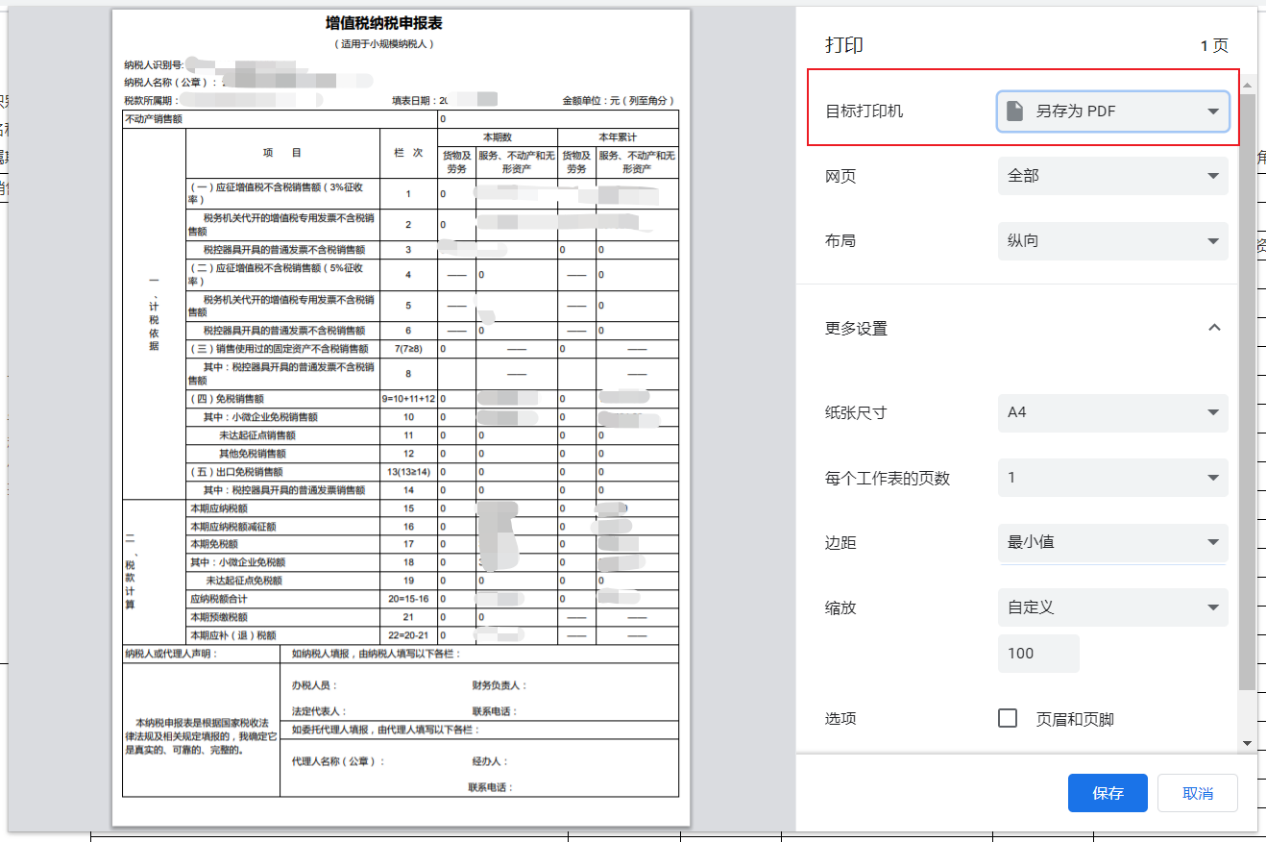This screenshot has width=1266, height=842.
Task: Click the 栏次 column header
Action: [x=408, y=153]
